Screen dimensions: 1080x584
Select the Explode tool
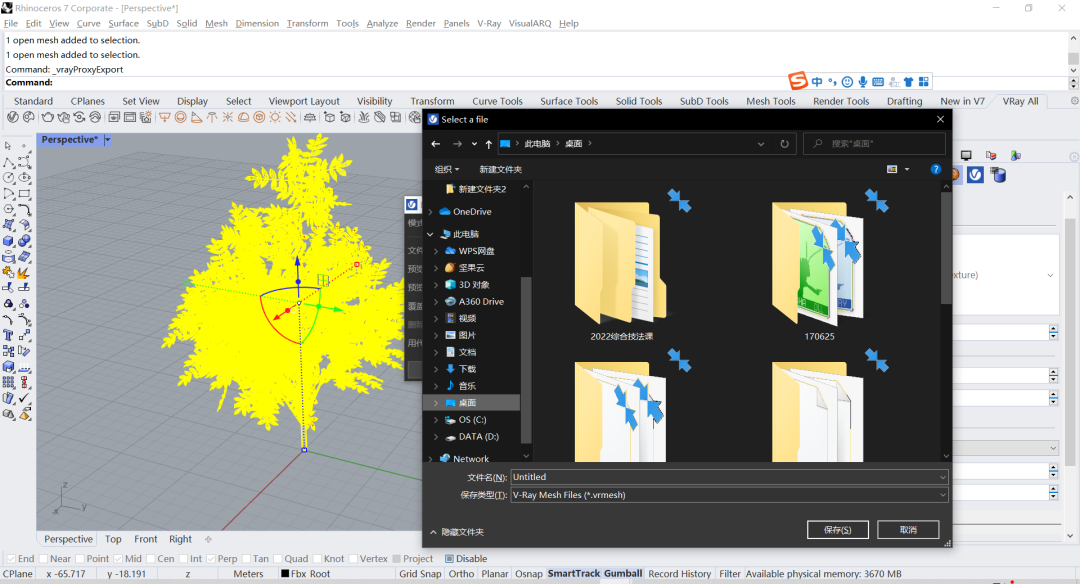(x=24, y=273)
